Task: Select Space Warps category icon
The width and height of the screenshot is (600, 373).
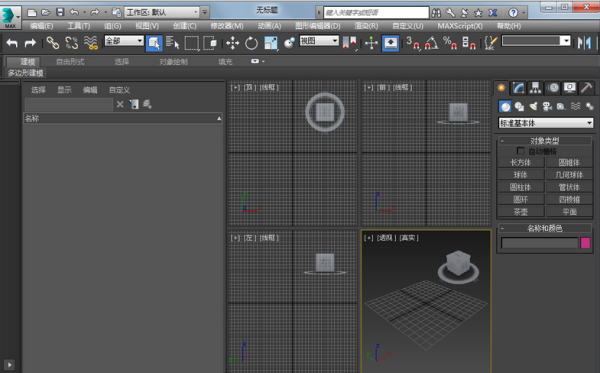Action: pyautogui.click(x=576, y=106)
